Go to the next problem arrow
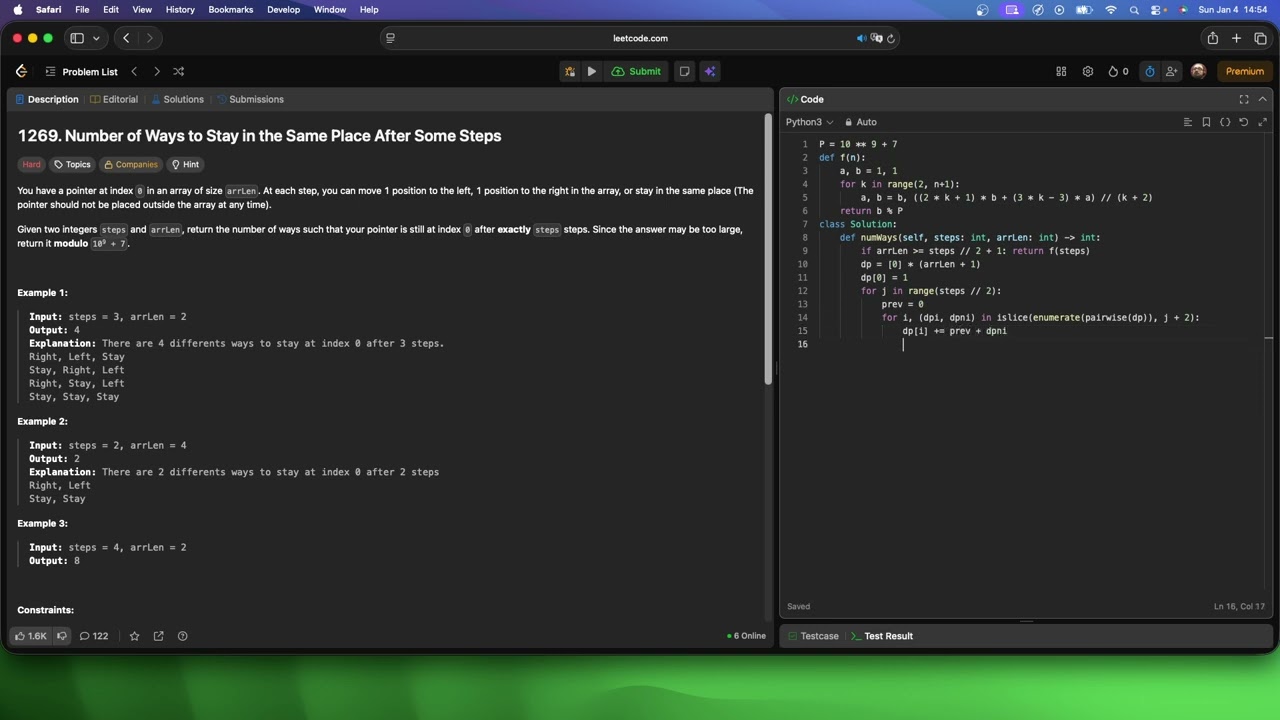Screen dimensions: 1280x720 tap(156, 71)
